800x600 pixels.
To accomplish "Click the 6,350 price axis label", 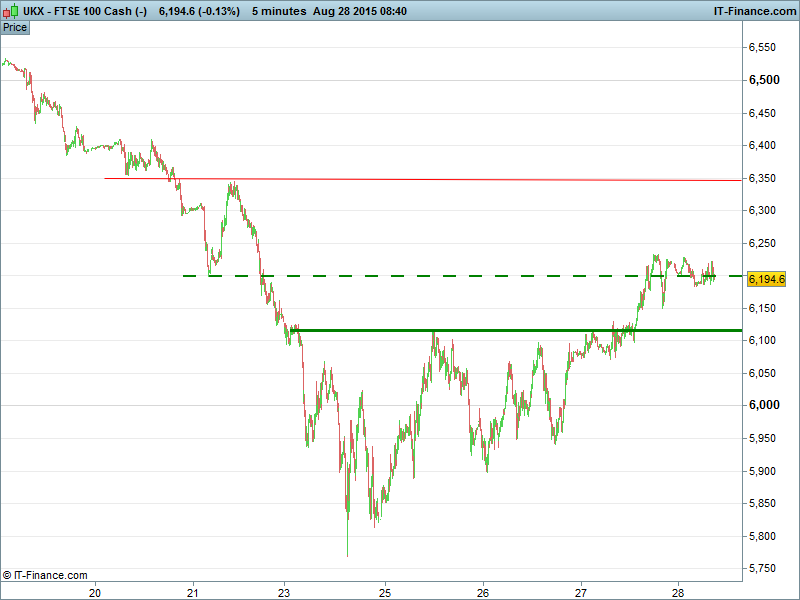I will click(x=765, y=178).
